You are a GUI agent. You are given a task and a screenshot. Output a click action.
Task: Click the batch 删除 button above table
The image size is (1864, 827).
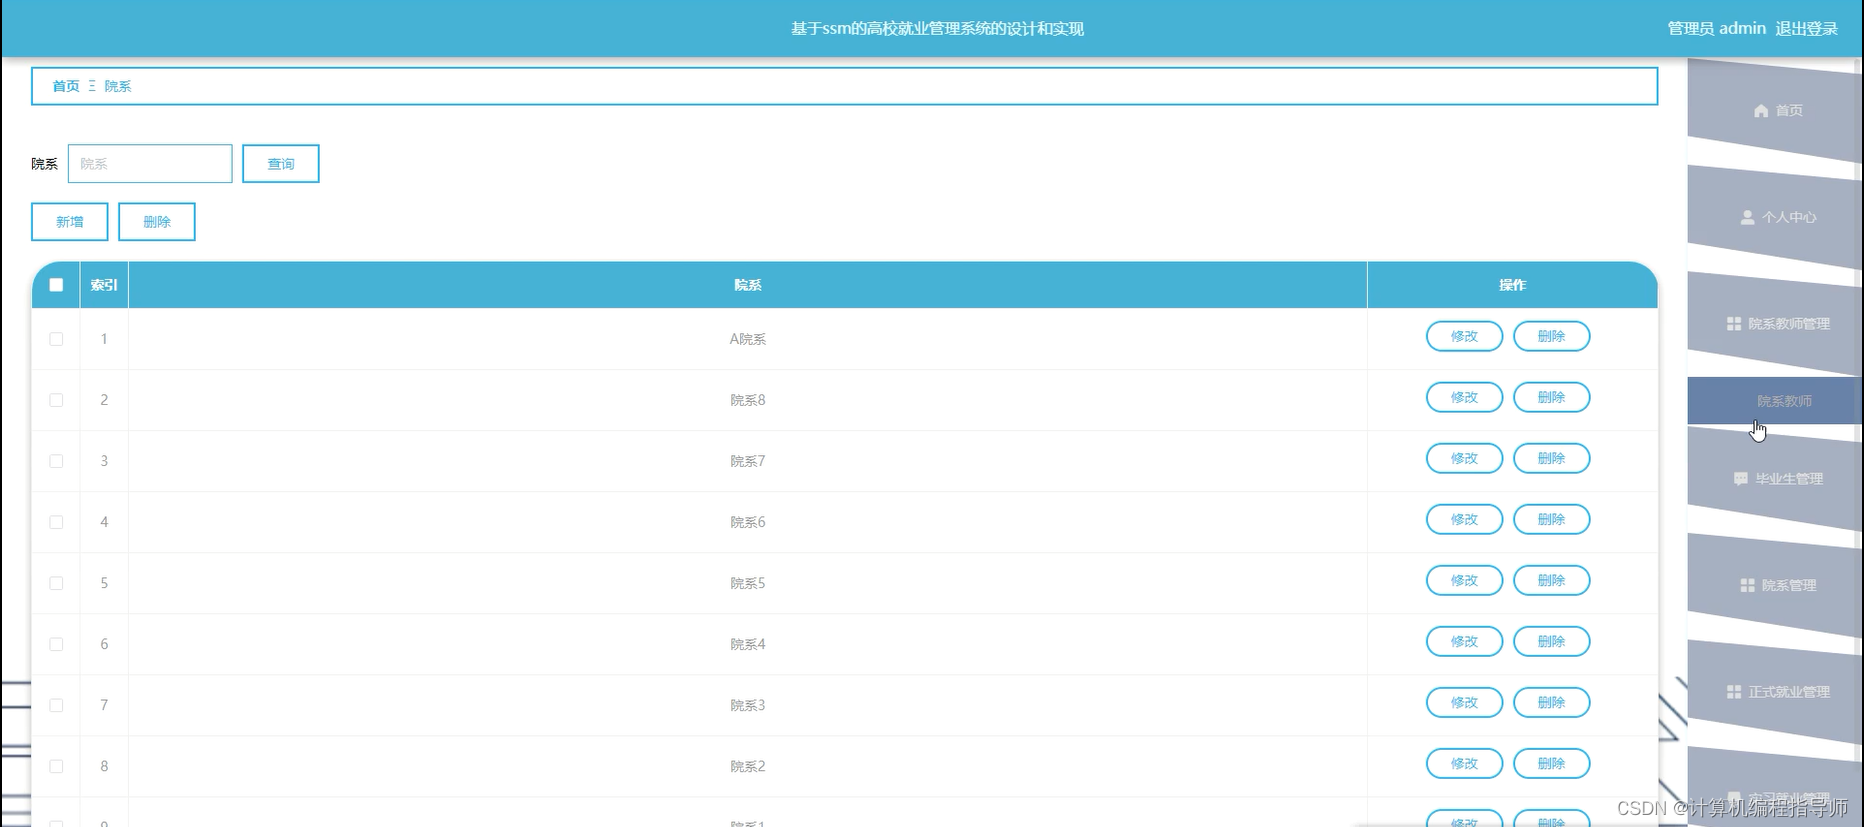click(157, 222)
